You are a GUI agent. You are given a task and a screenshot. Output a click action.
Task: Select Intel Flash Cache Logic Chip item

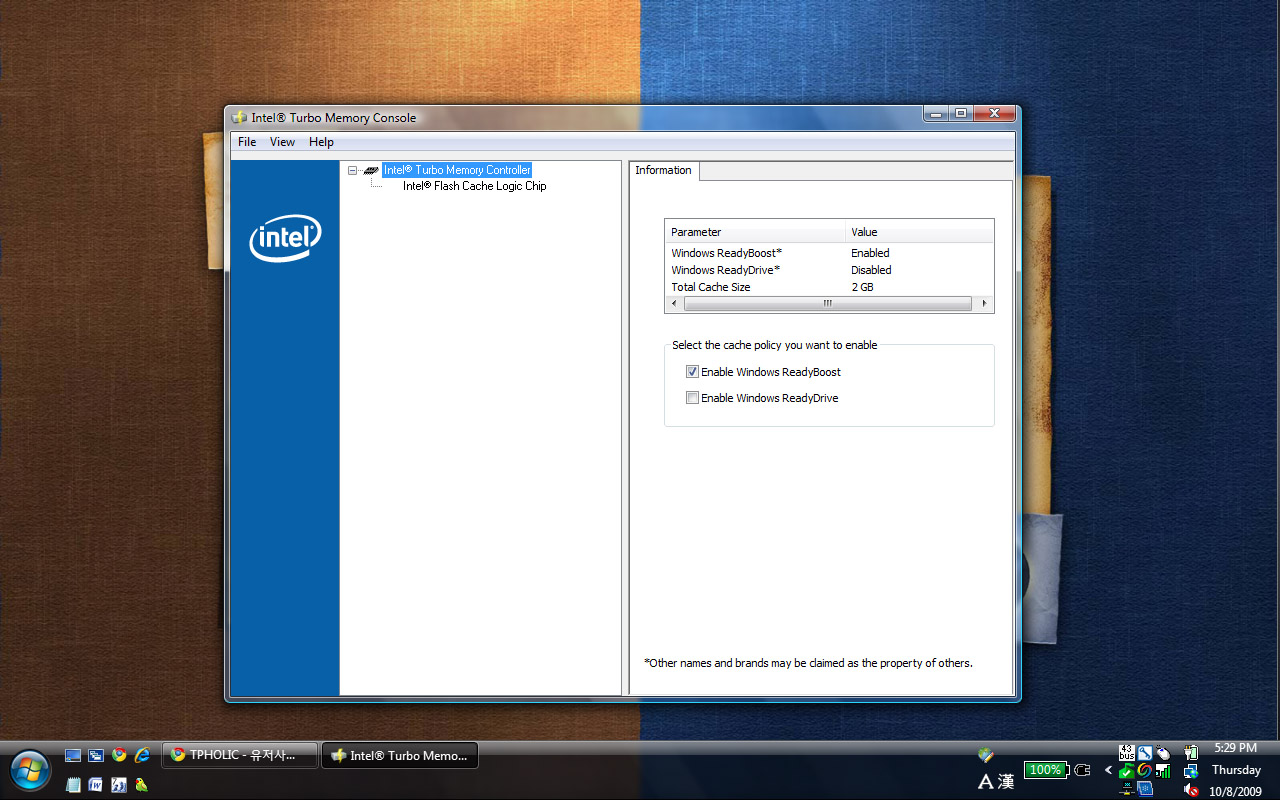tap(474, 186)
